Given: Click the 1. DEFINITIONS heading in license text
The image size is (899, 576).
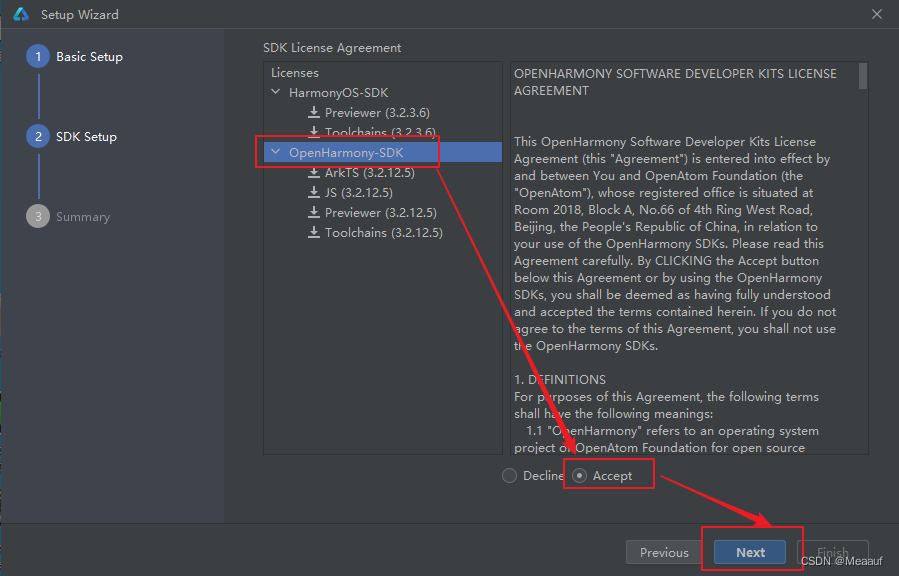Looking at the screenshot, I should tap(560, 379).
